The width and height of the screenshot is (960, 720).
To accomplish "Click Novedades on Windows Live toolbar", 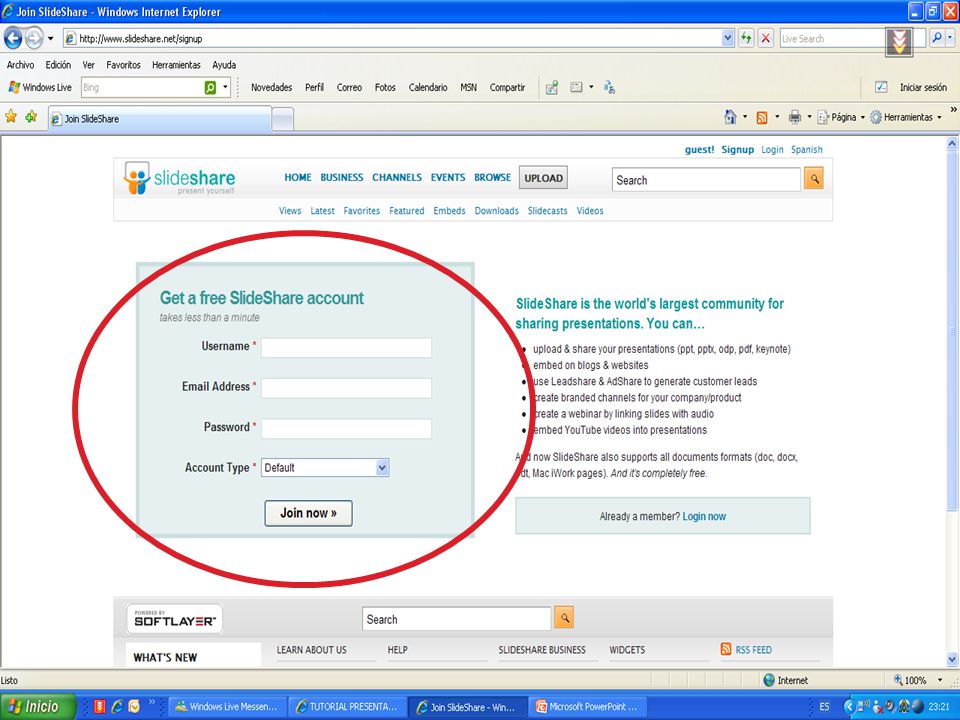I will [271, 88].
